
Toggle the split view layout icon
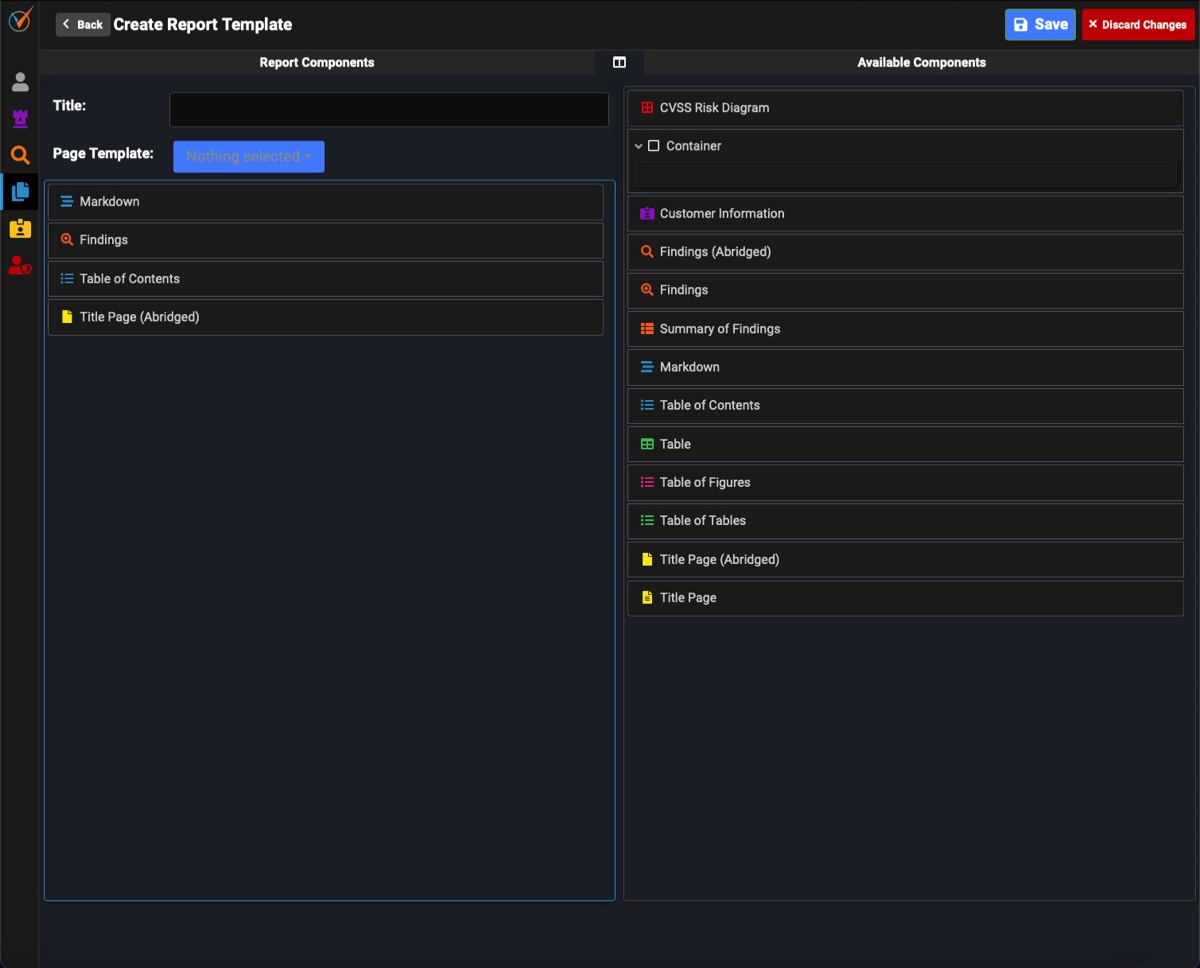tap(619, 62)
